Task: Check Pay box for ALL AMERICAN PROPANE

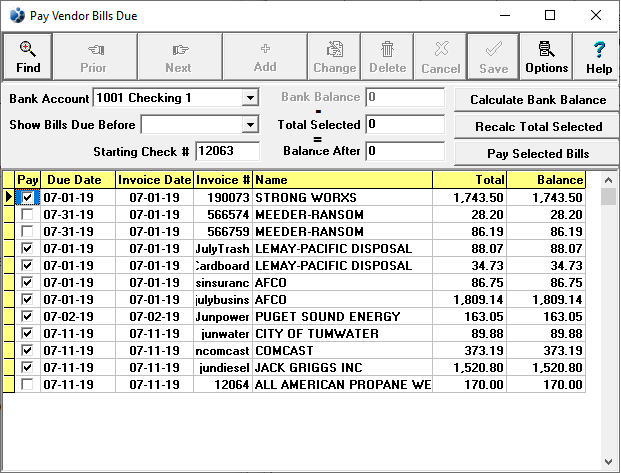Action: [27, 385]
